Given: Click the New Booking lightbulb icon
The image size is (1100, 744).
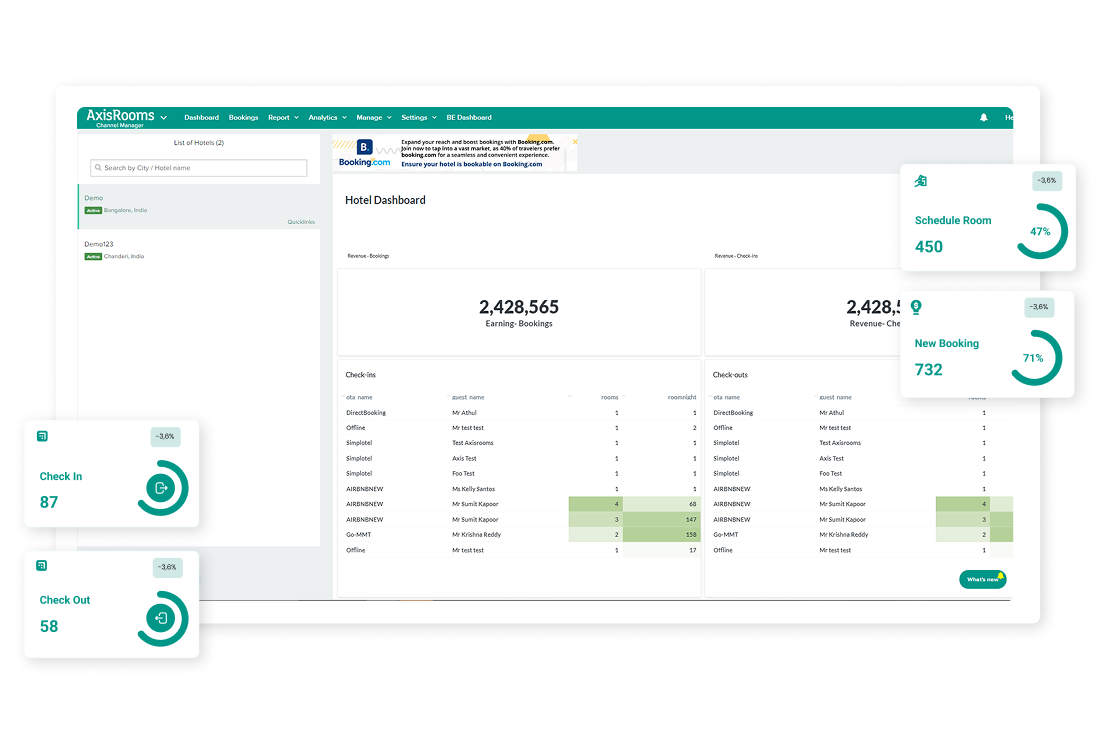Looking at the screenshot, I should [x=916, y=307].
